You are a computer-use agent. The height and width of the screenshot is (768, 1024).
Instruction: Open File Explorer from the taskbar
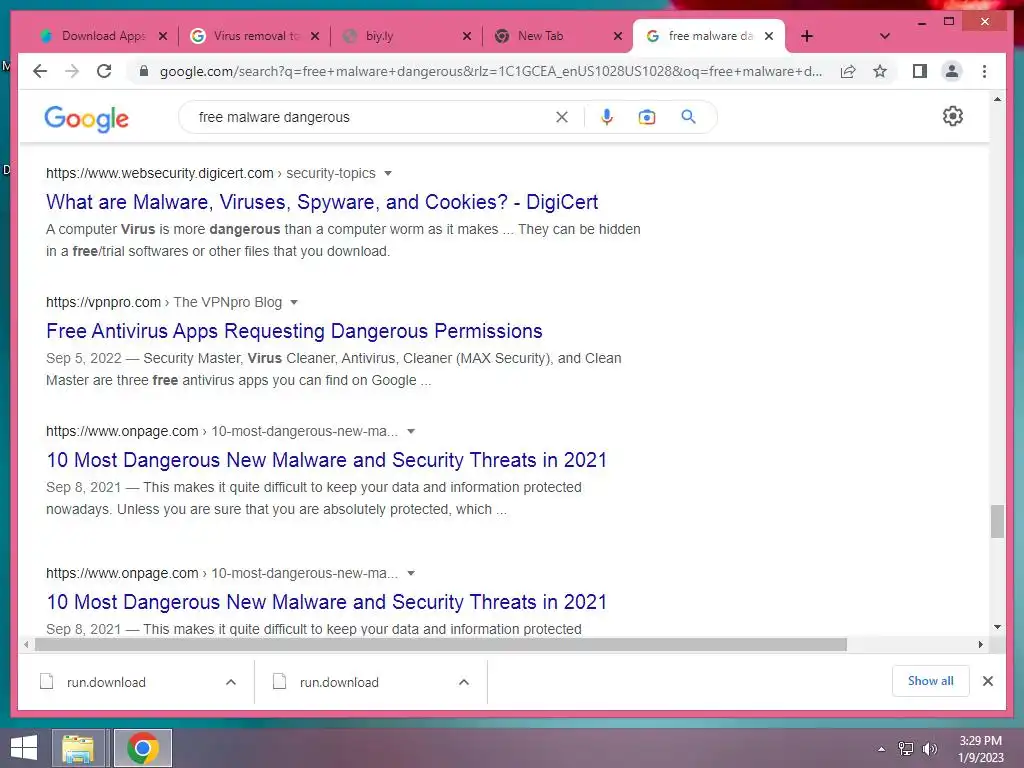78,748
